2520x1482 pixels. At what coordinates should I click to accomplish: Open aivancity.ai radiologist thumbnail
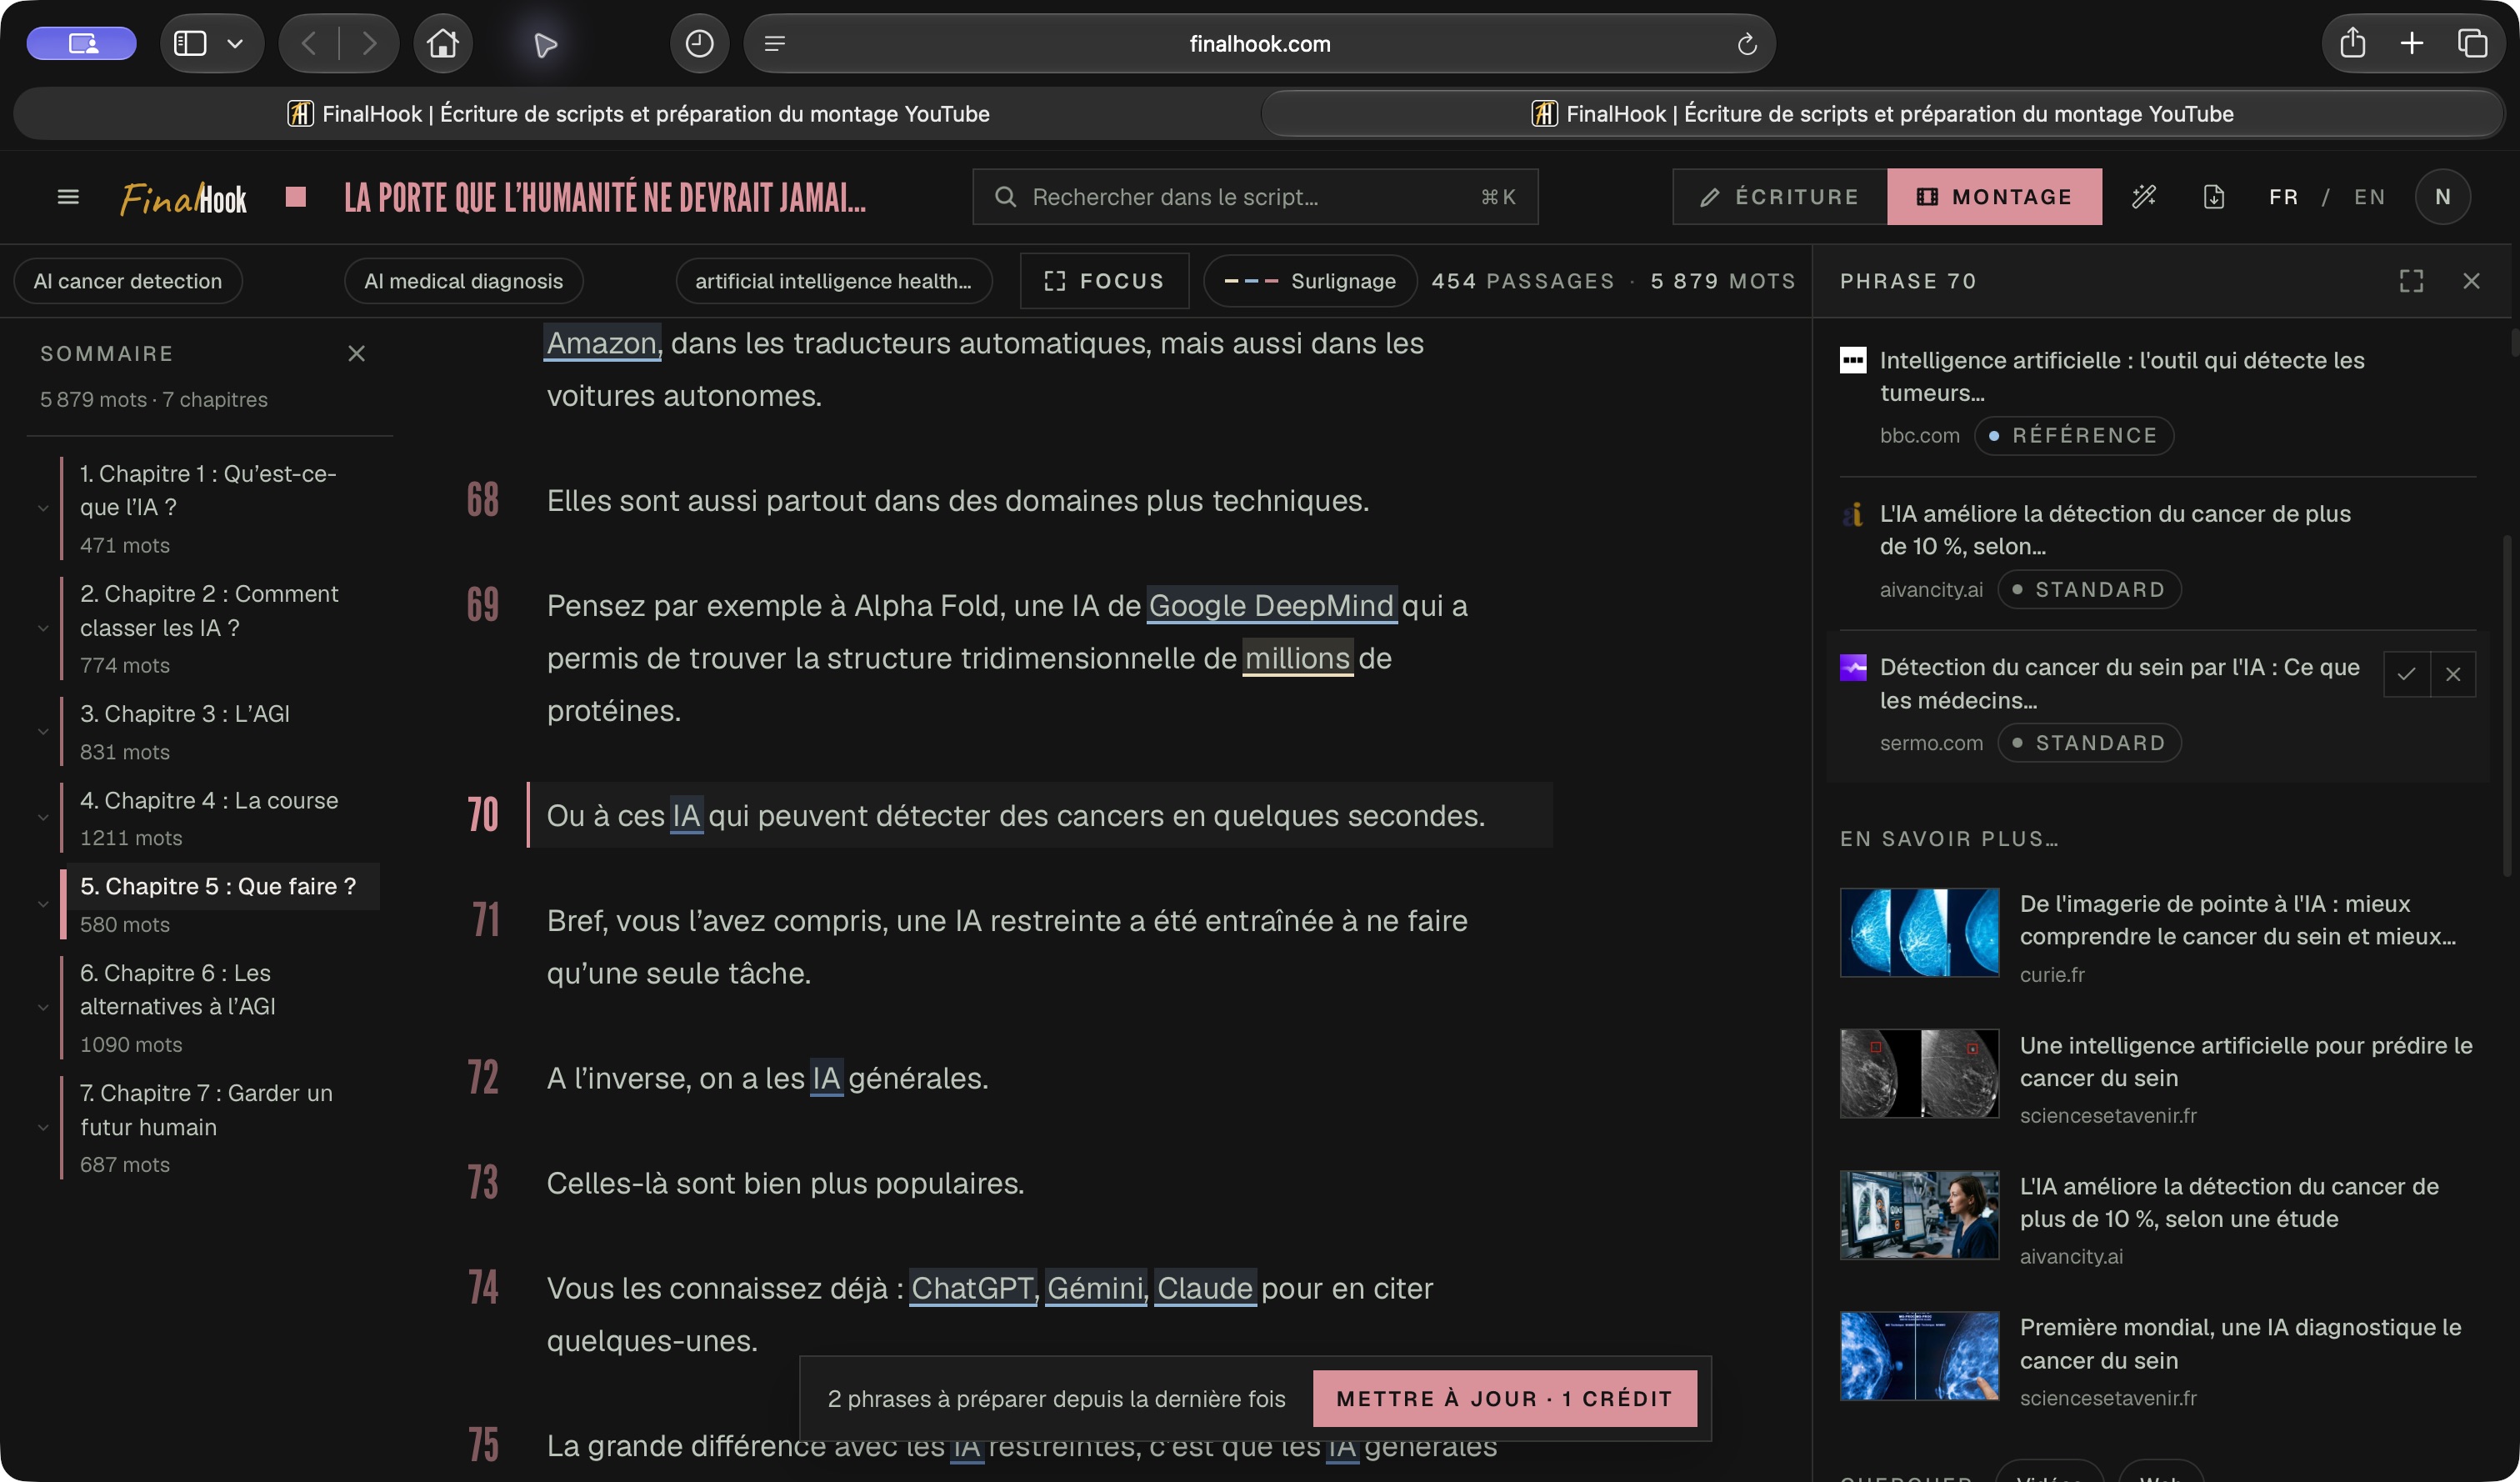coord(1919,1215)
